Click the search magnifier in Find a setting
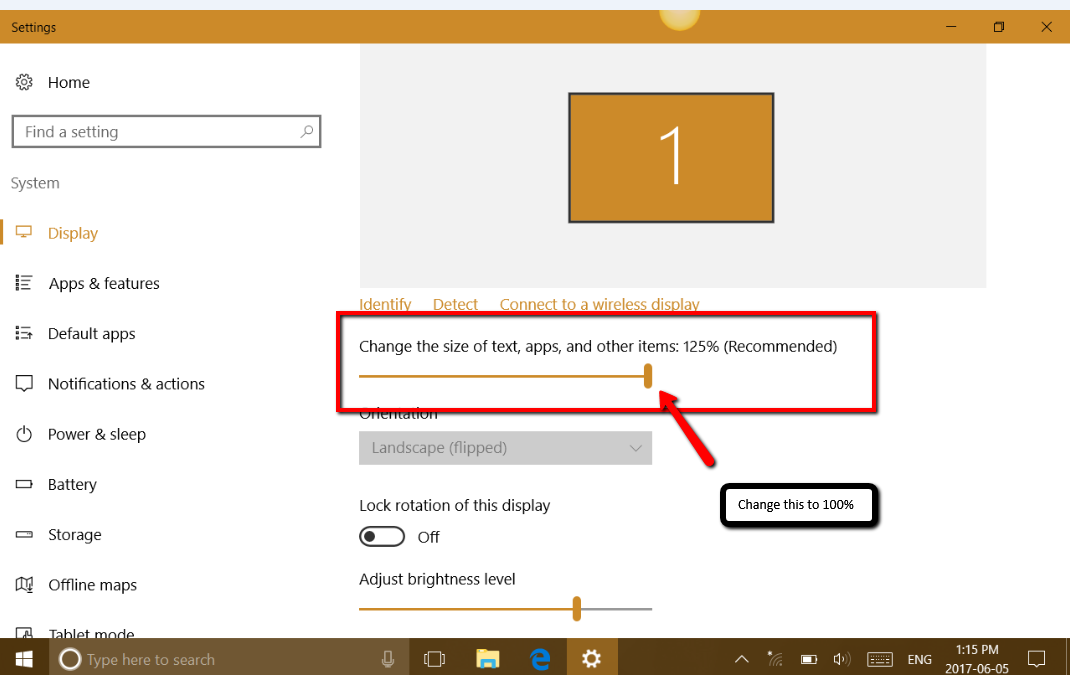Image resolution: width=1070 pixels, height=675 pixels. click(307, 131)
